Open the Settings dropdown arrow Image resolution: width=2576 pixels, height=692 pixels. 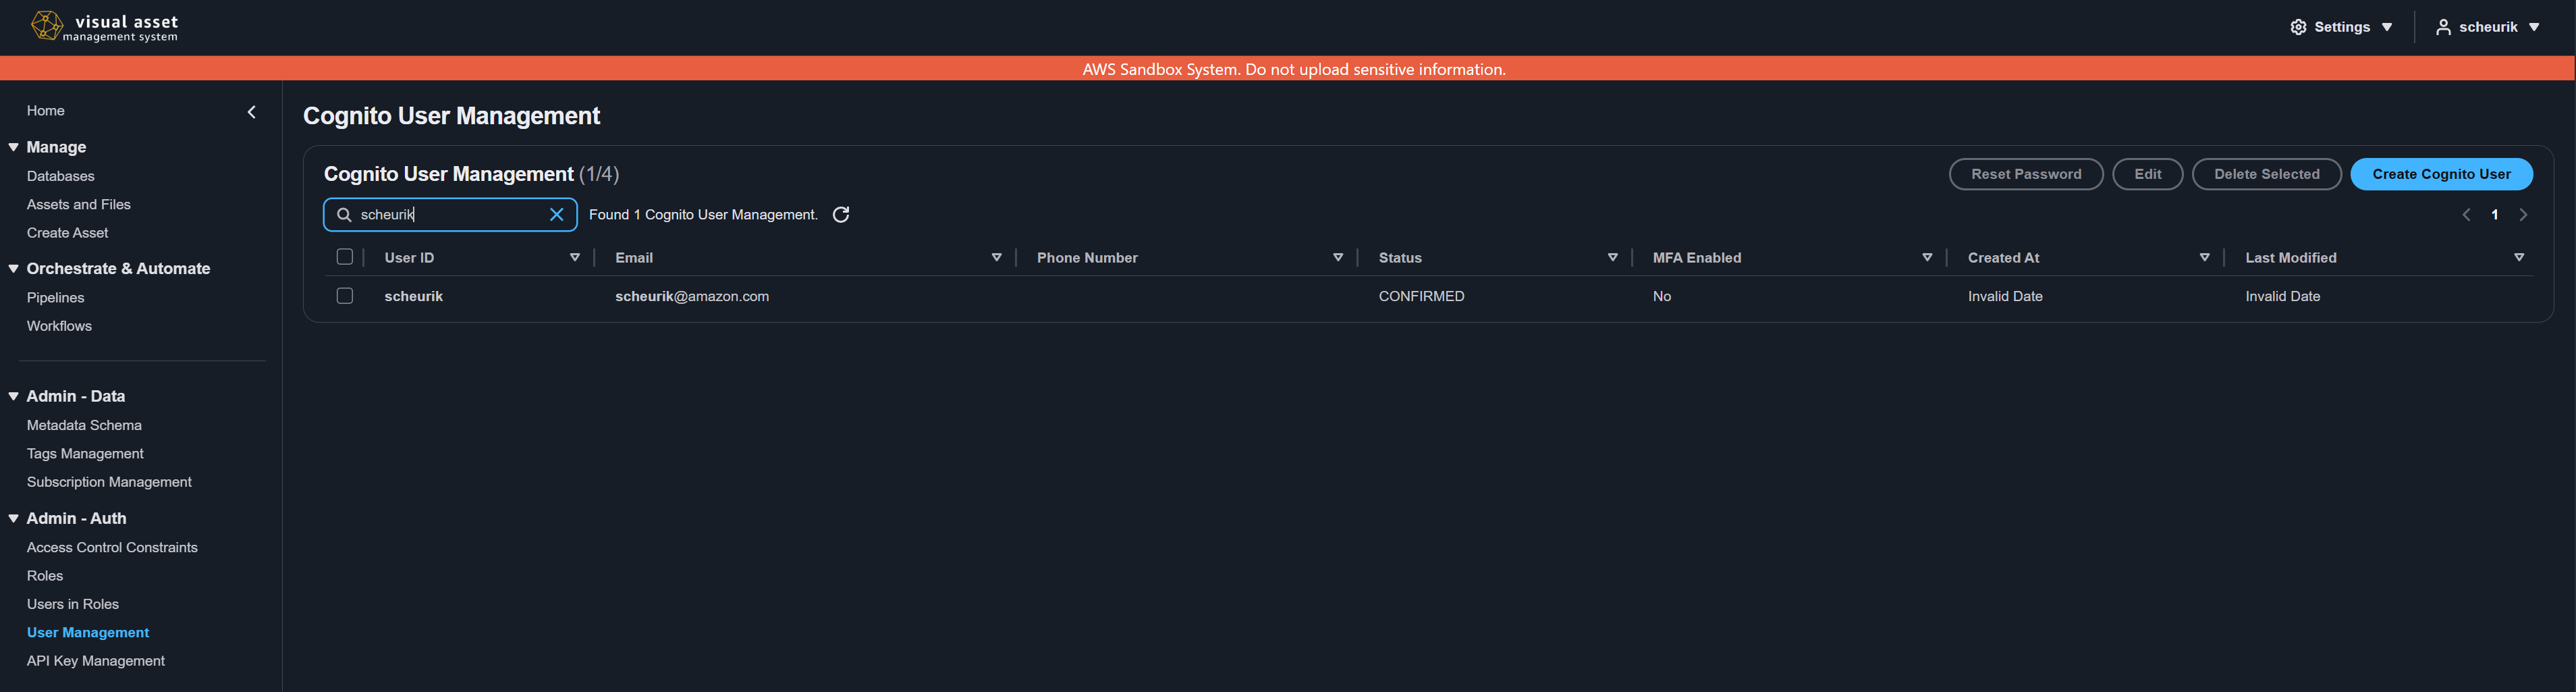(x=2387, y=28)
